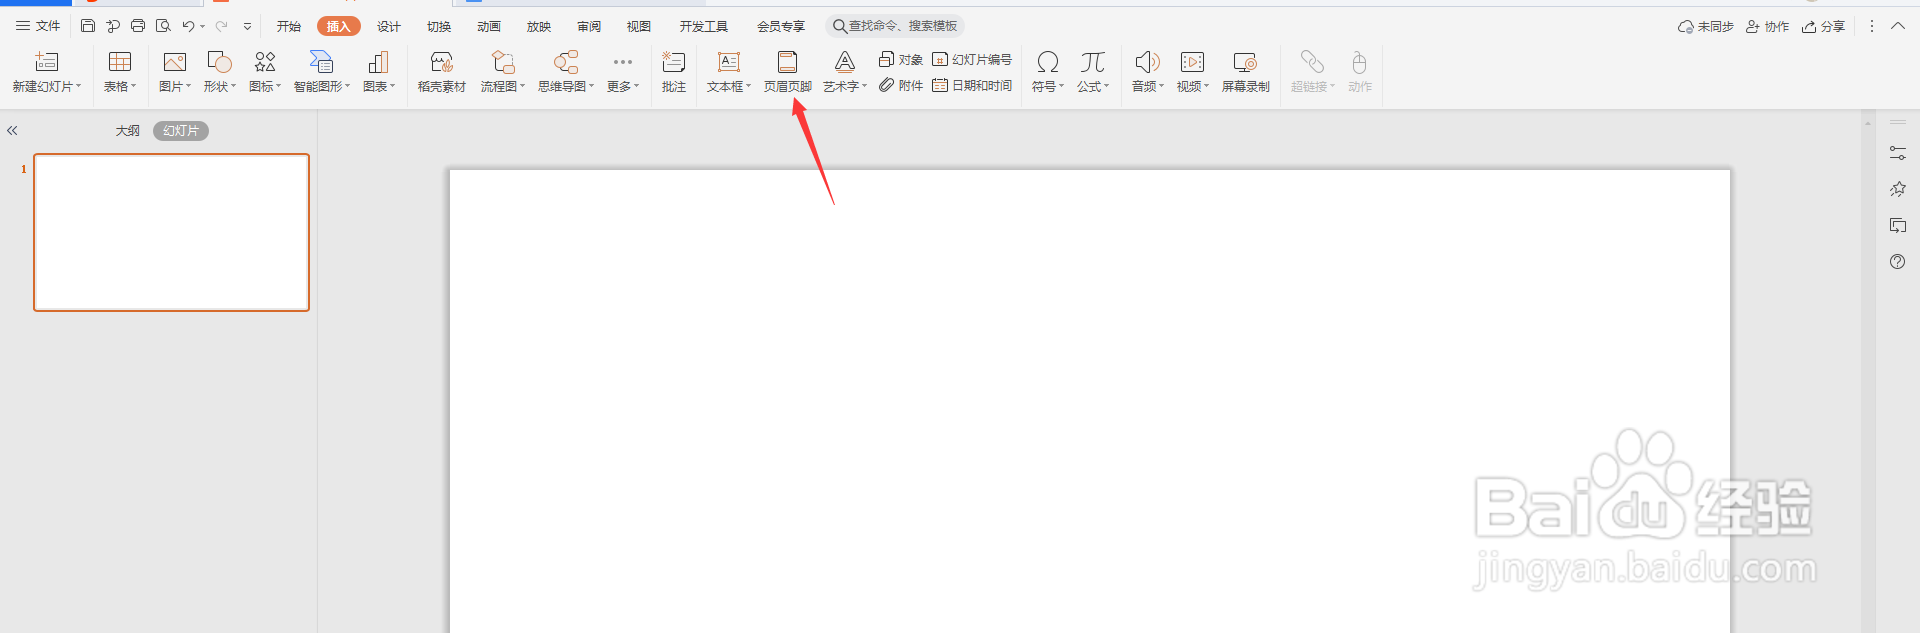Screen dimensions: 1920x633
Task: Open the settings sliders icon in right sidebar
Action: pos(1898,153)
